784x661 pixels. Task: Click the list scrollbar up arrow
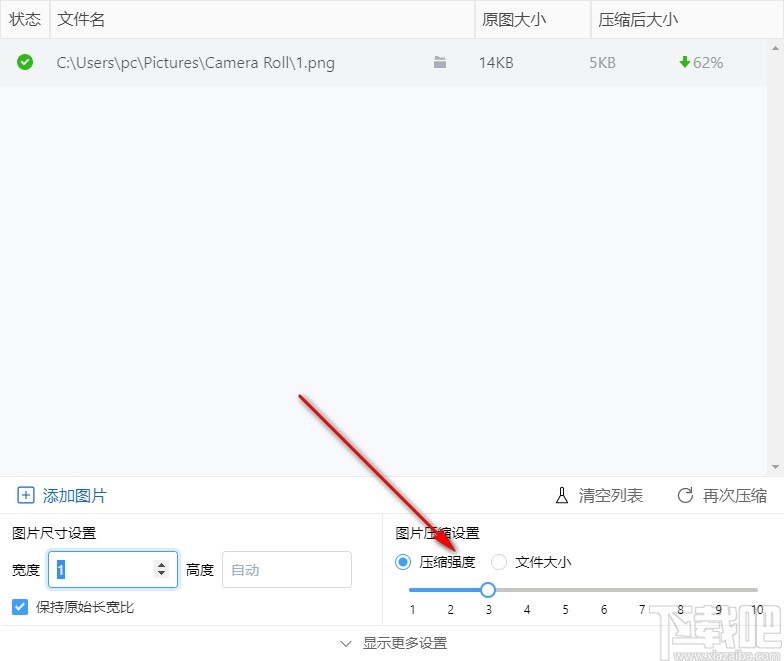click(x=775, y=48)
